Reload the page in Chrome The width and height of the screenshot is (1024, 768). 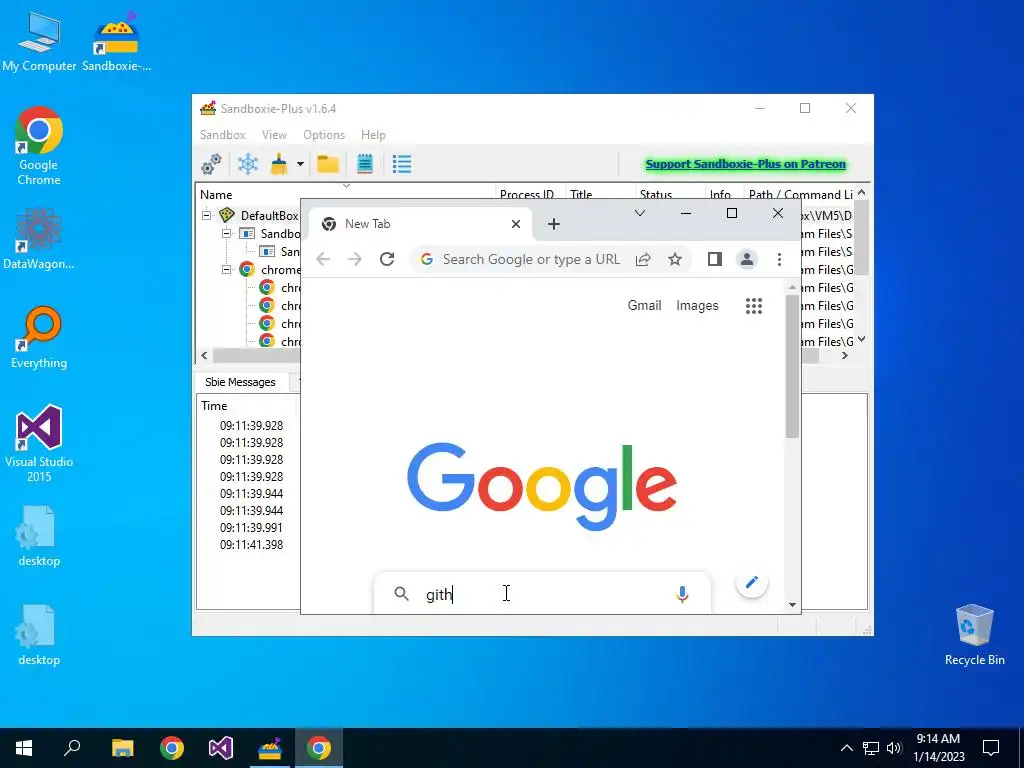[x=387, y=259]
